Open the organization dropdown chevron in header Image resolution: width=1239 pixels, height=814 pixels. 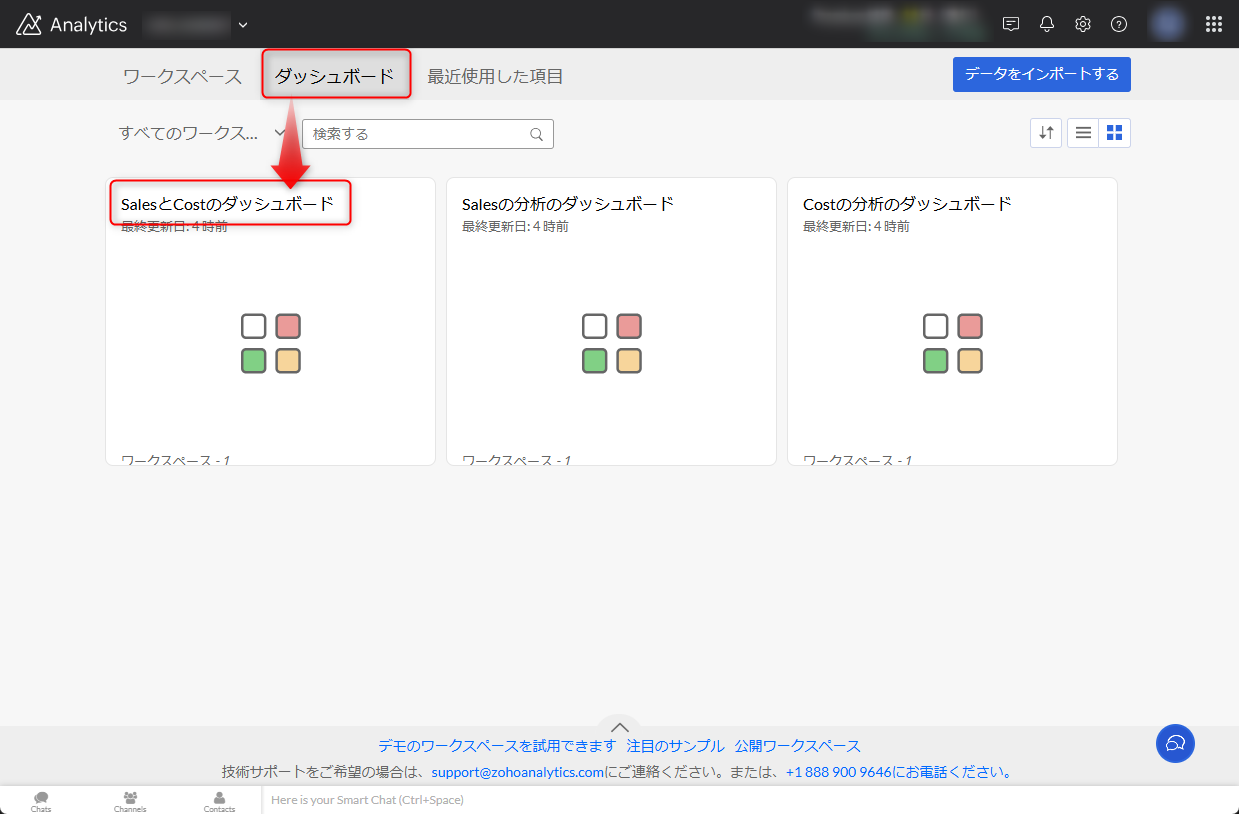243,24
